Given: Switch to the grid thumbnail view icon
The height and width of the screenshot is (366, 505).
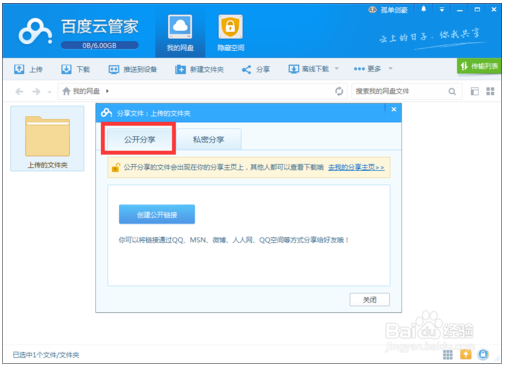Looking at the screenshot, I should point(490,91).
